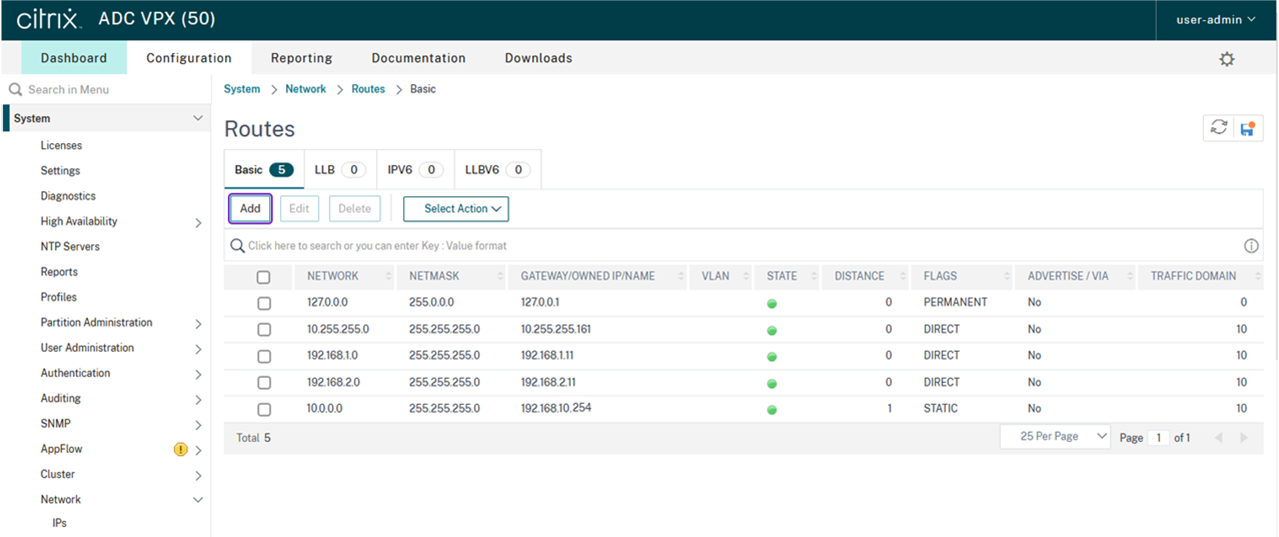Click the refresh routes icon
The height and width of the screenshot is (537, 1279).
1218,128
